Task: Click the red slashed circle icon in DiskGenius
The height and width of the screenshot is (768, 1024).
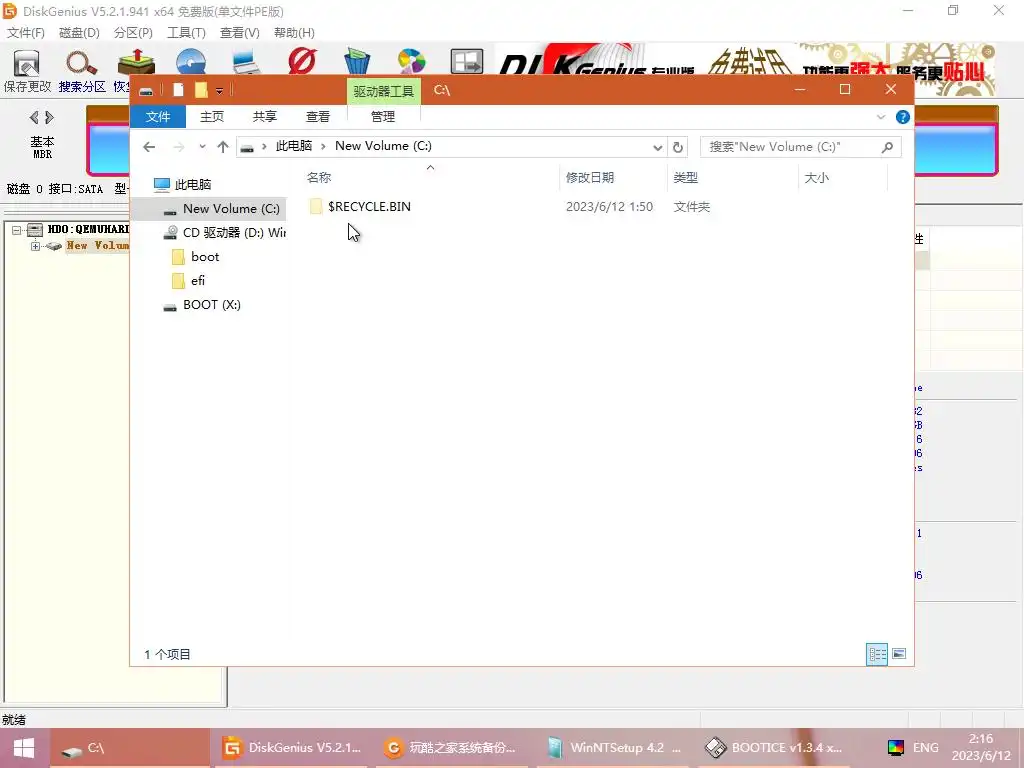Action: [x=302, y=62]
